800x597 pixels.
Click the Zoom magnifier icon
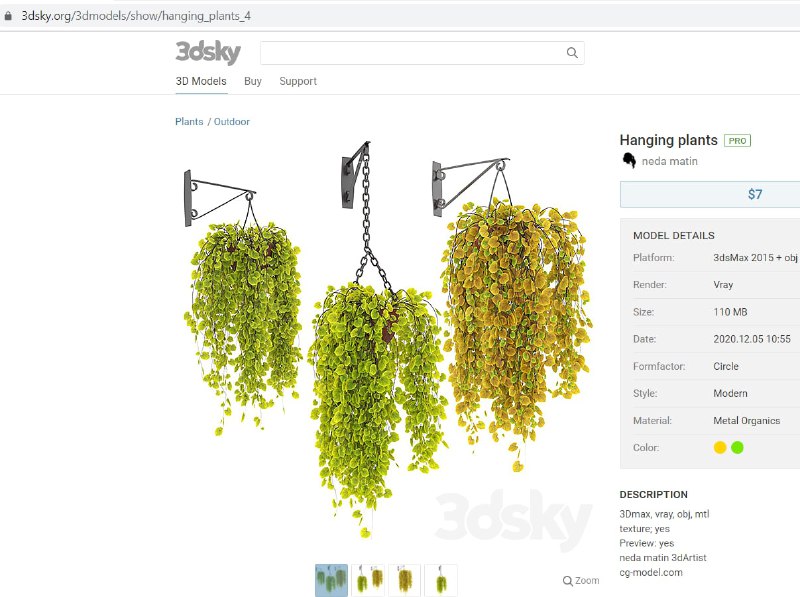(x=567, y=581)
